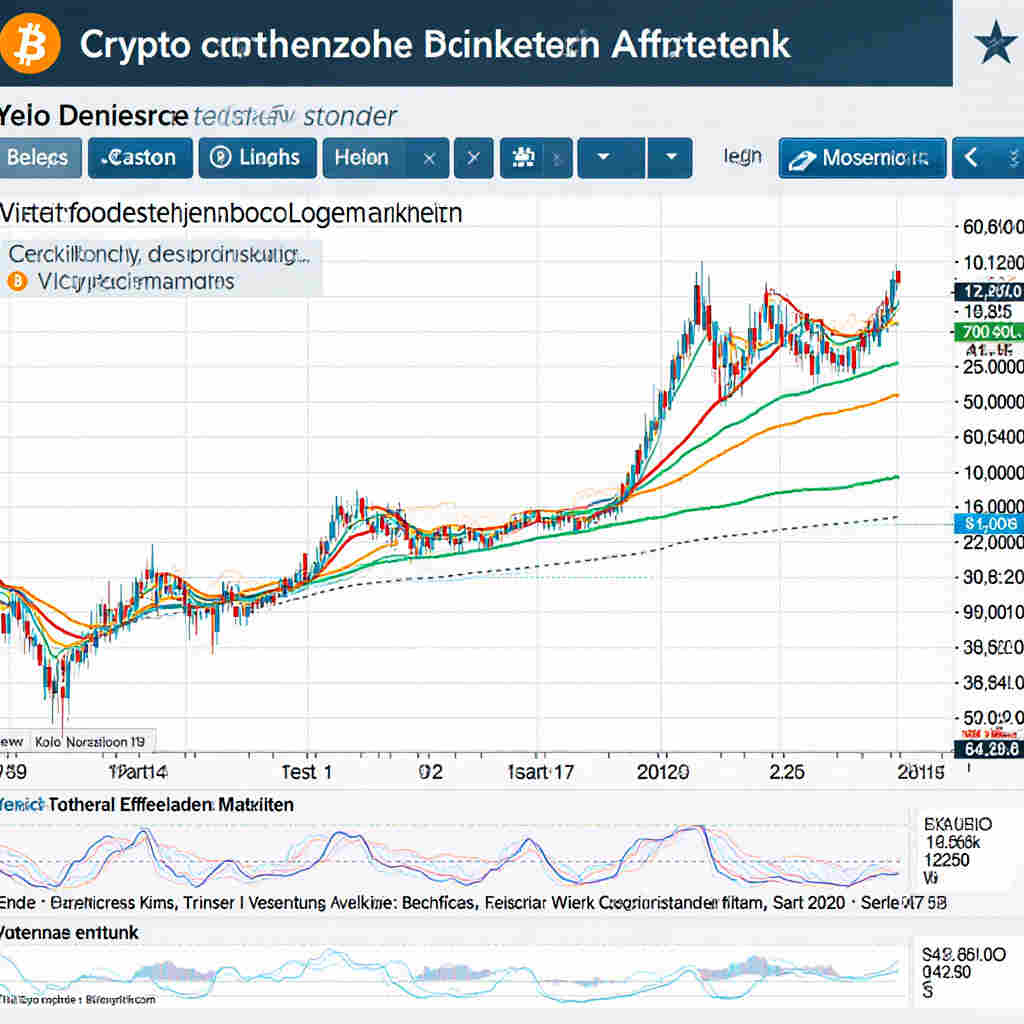Click the left chevron button beside Mosemion
The width and height of the screenshot is (1024, 1024).
point(969,158)
